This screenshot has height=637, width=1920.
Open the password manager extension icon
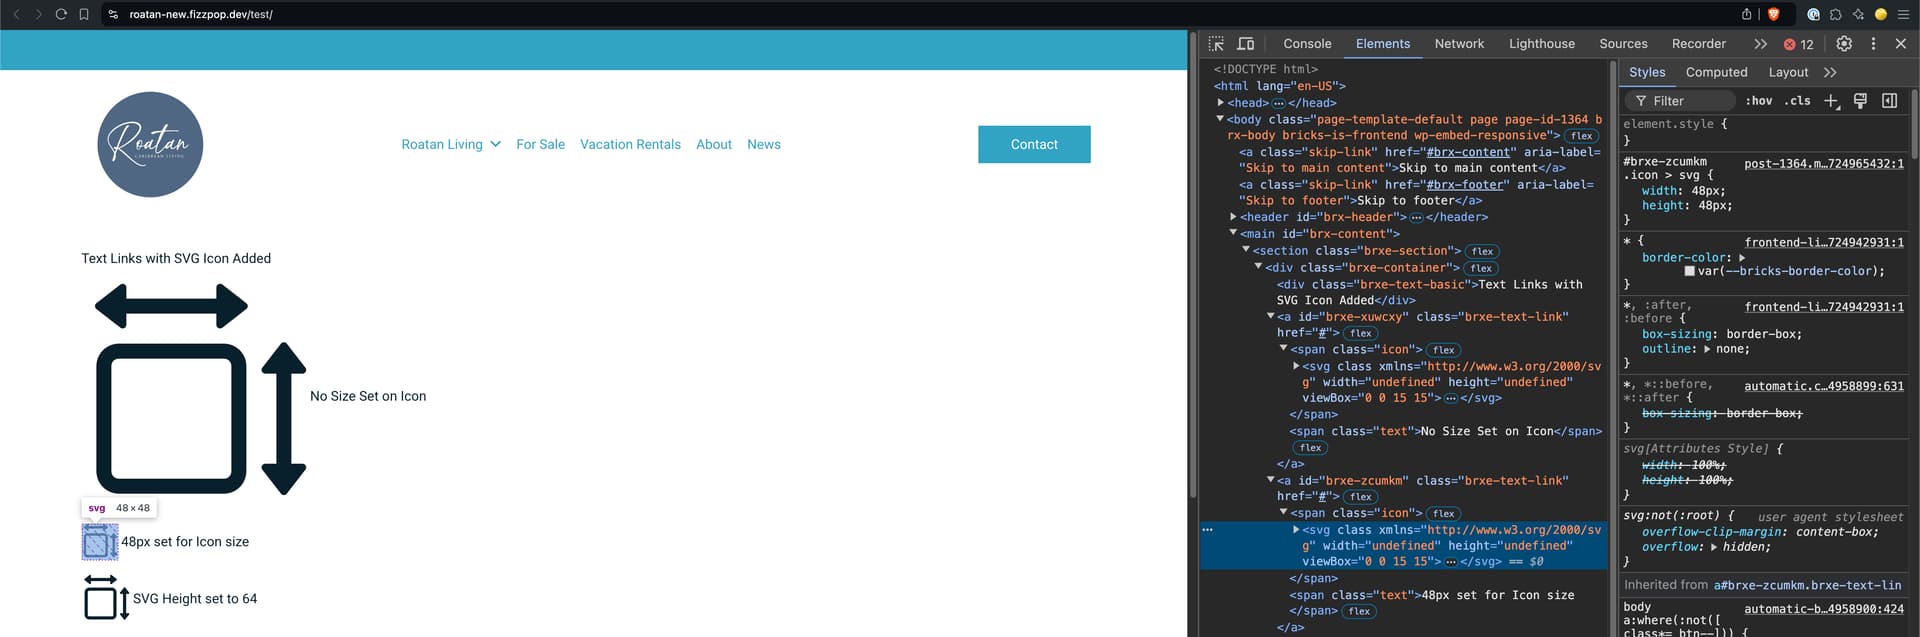[x=1813, y=14]
